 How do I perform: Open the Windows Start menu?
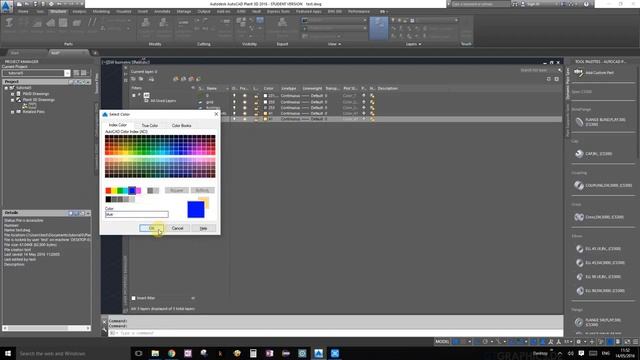click(x=7, y=353)
